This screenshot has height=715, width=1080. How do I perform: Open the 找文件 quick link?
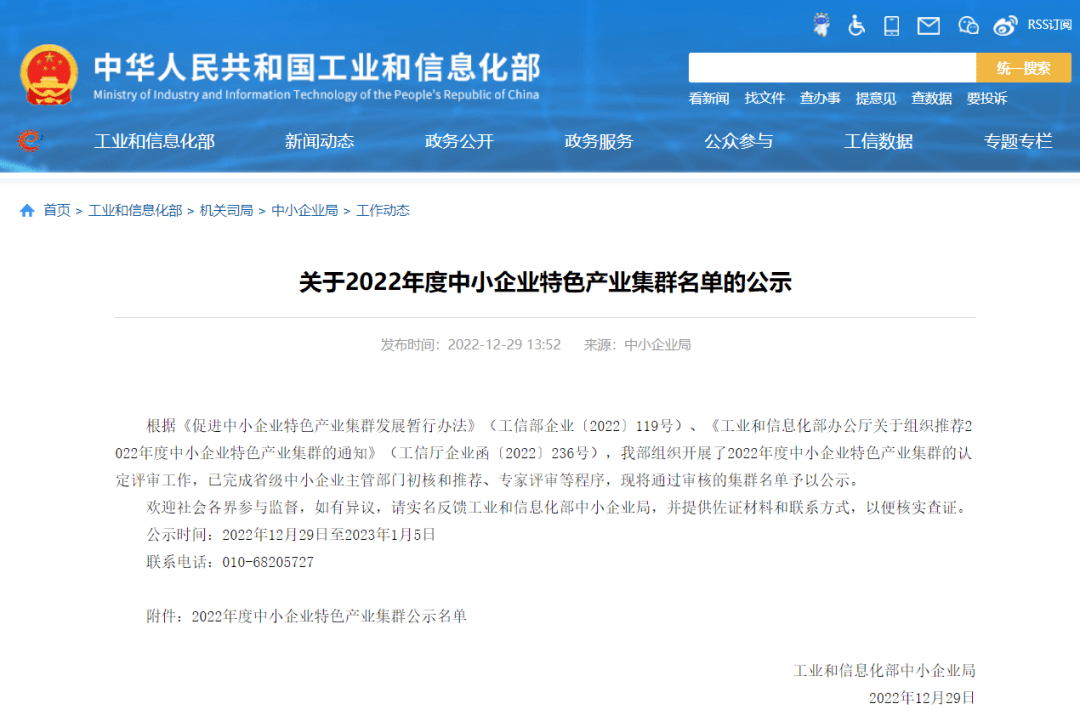click(x=765, y=99)
